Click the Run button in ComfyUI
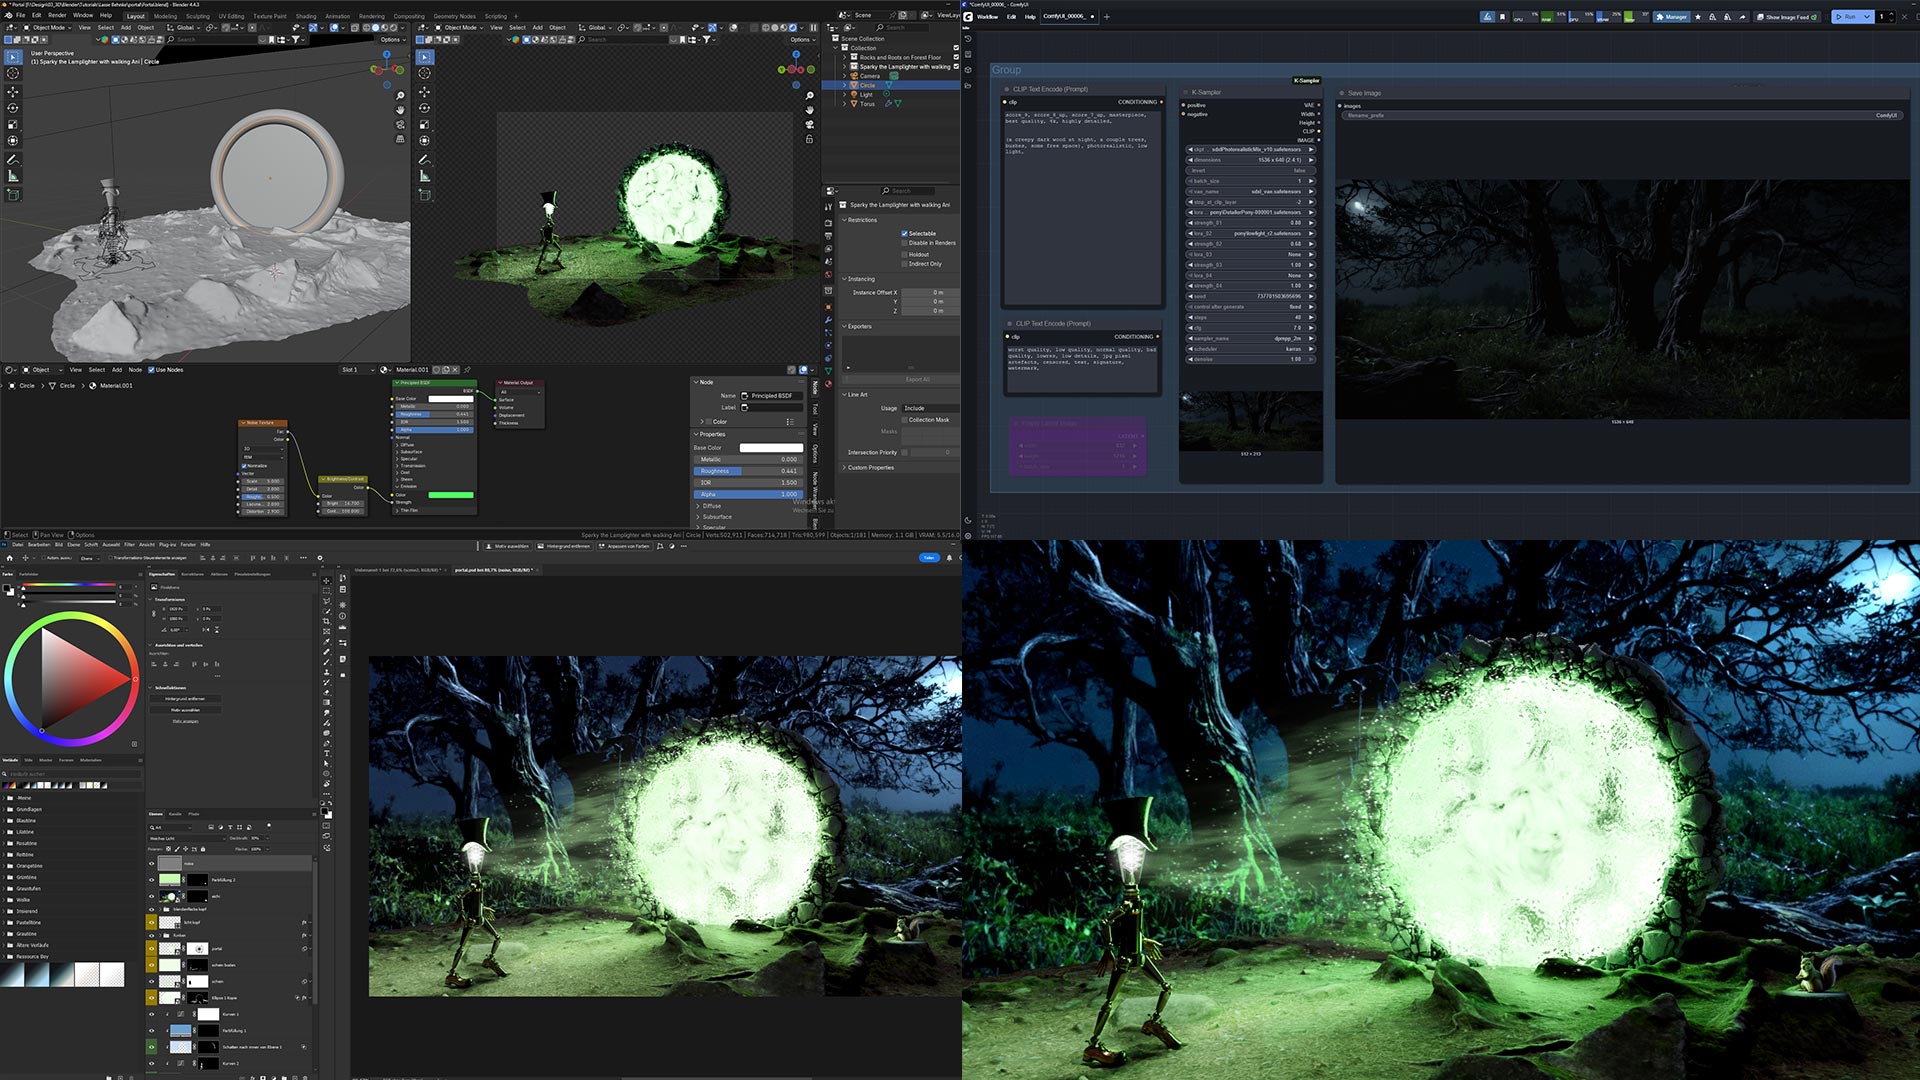 click(1846, 17)
